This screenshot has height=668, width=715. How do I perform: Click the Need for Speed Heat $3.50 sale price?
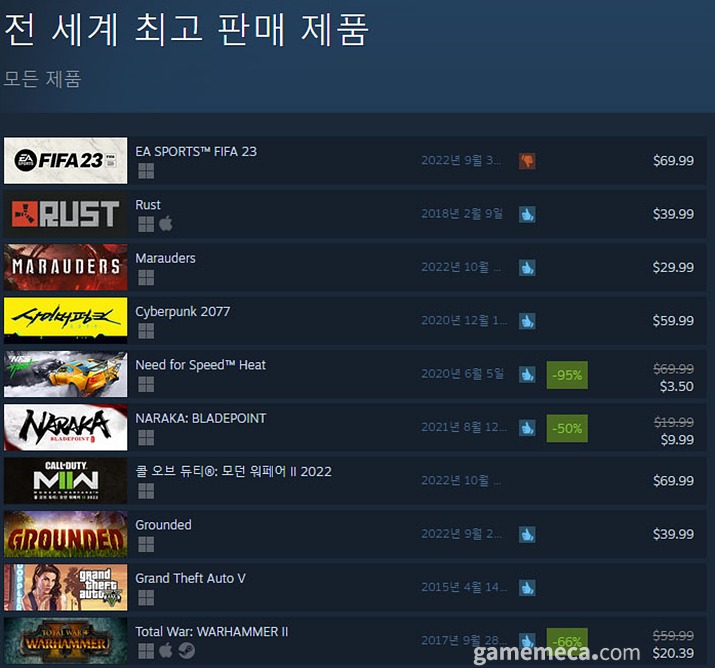(677, 387)
